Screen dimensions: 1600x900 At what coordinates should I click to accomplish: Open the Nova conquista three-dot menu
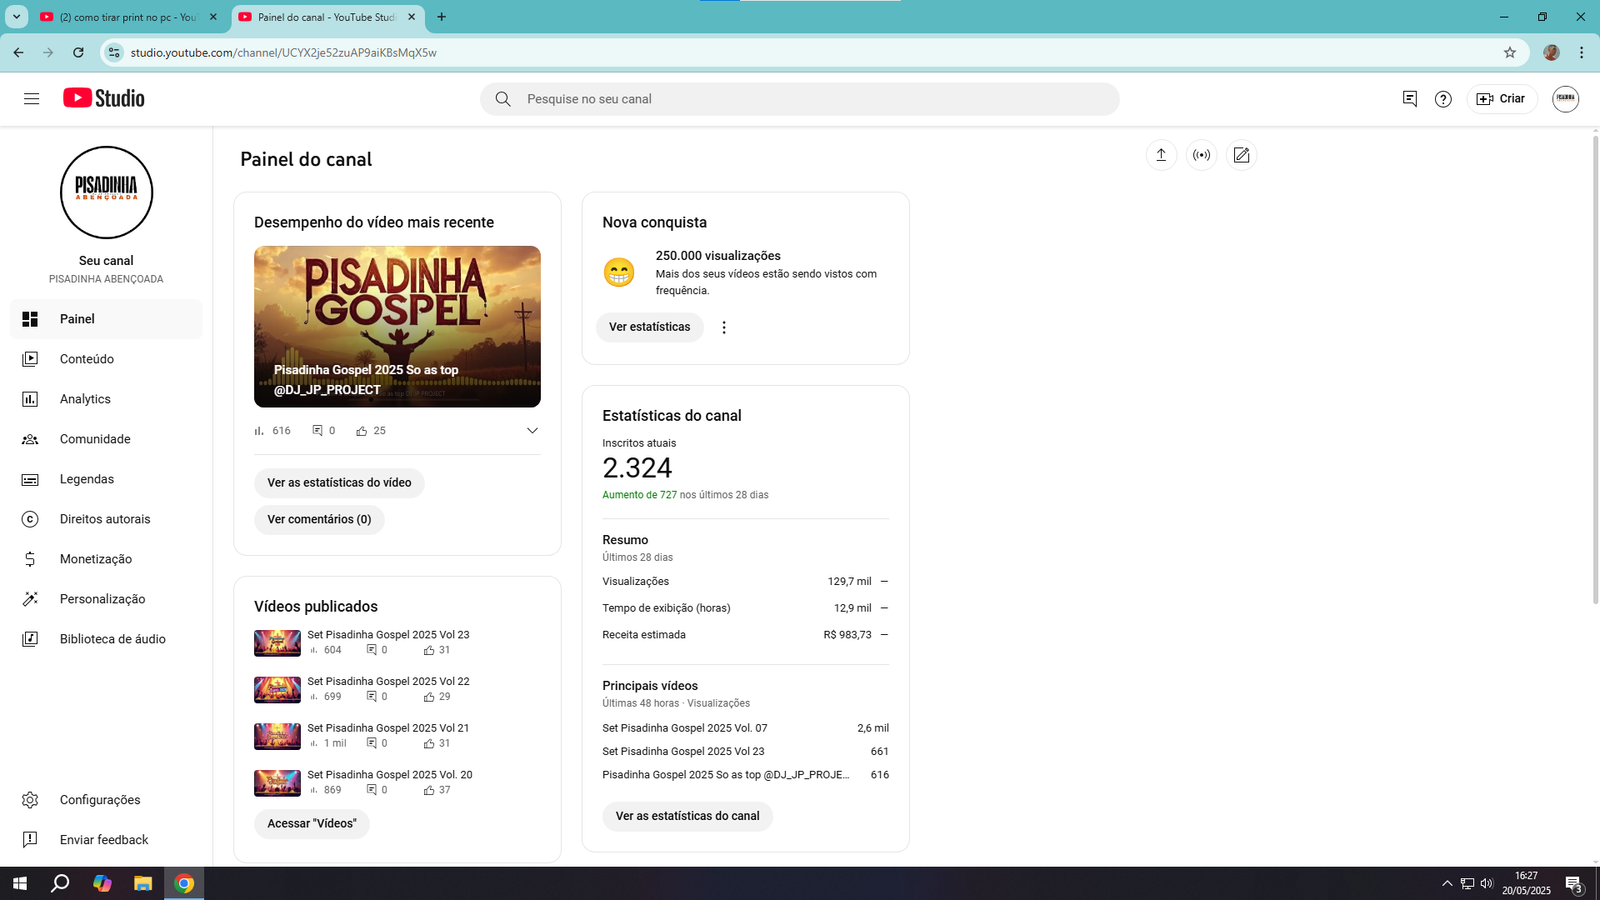coord(724,327)
